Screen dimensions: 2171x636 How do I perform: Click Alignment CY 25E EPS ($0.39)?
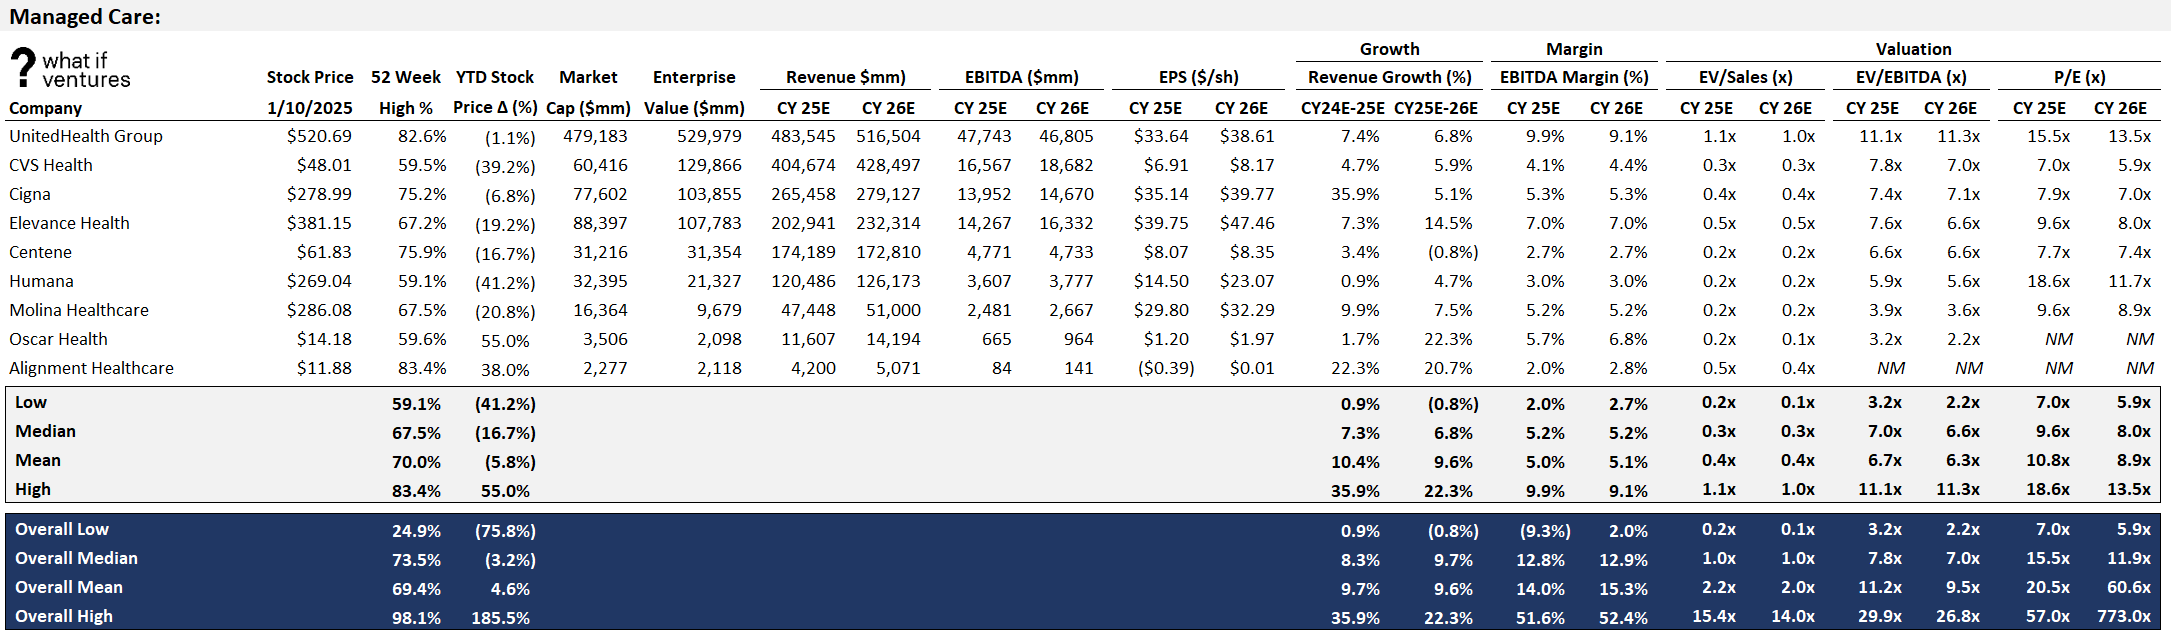point(1166,368)
